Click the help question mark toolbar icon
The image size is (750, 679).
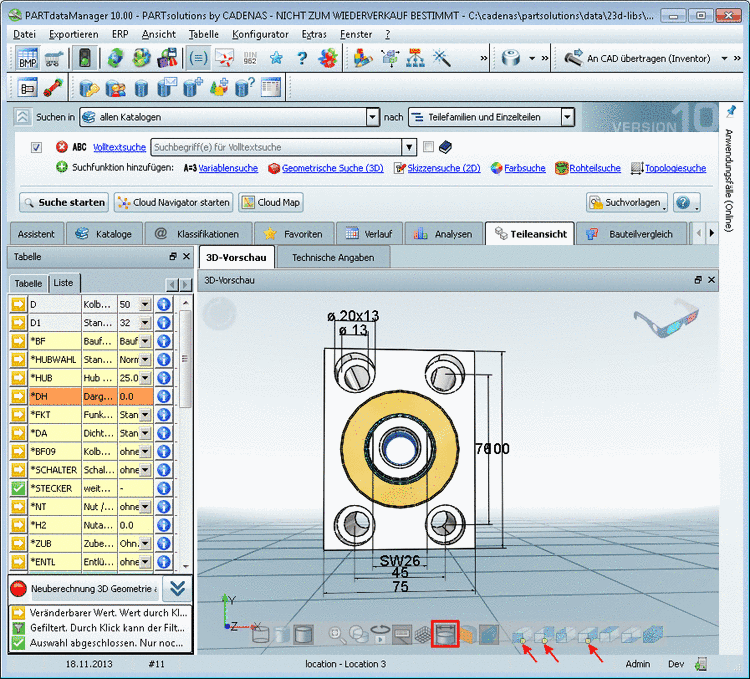301,58
